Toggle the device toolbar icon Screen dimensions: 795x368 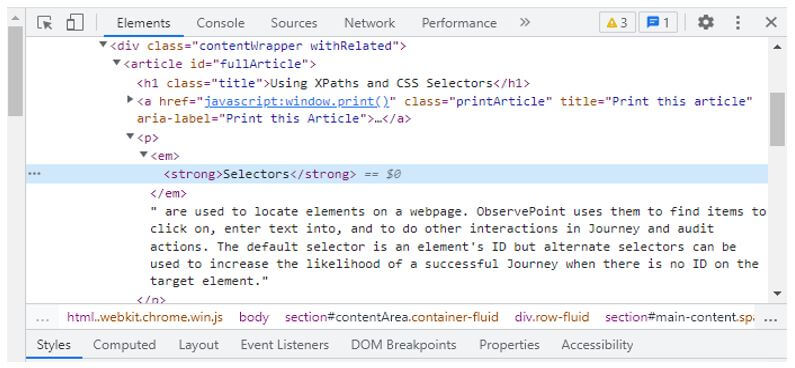tap(75, 23)
